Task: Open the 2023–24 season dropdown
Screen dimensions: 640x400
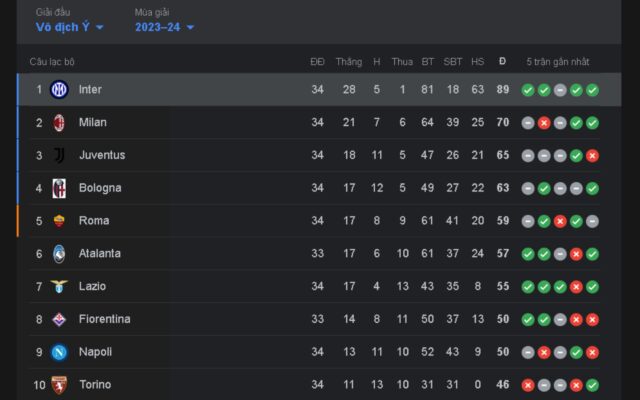Action: pos(164,27)
